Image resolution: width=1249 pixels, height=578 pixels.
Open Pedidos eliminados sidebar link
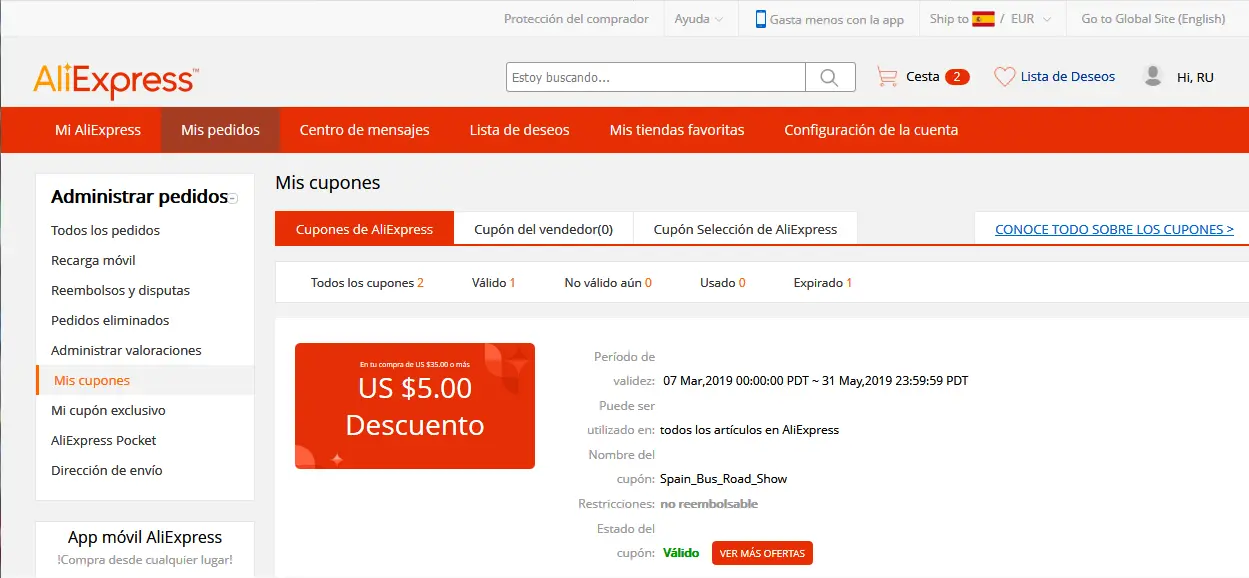coord(110,320)
